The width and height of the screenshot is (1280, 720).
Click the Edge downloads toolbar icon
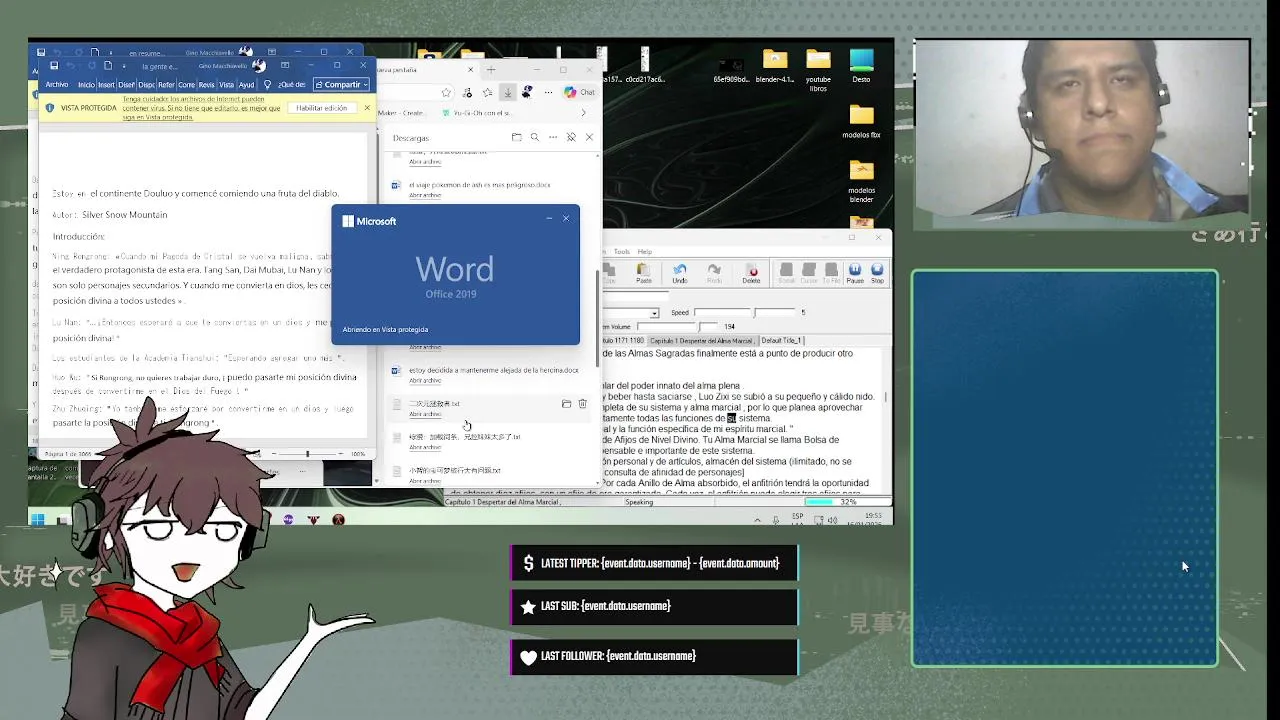[x=508, y=92]
